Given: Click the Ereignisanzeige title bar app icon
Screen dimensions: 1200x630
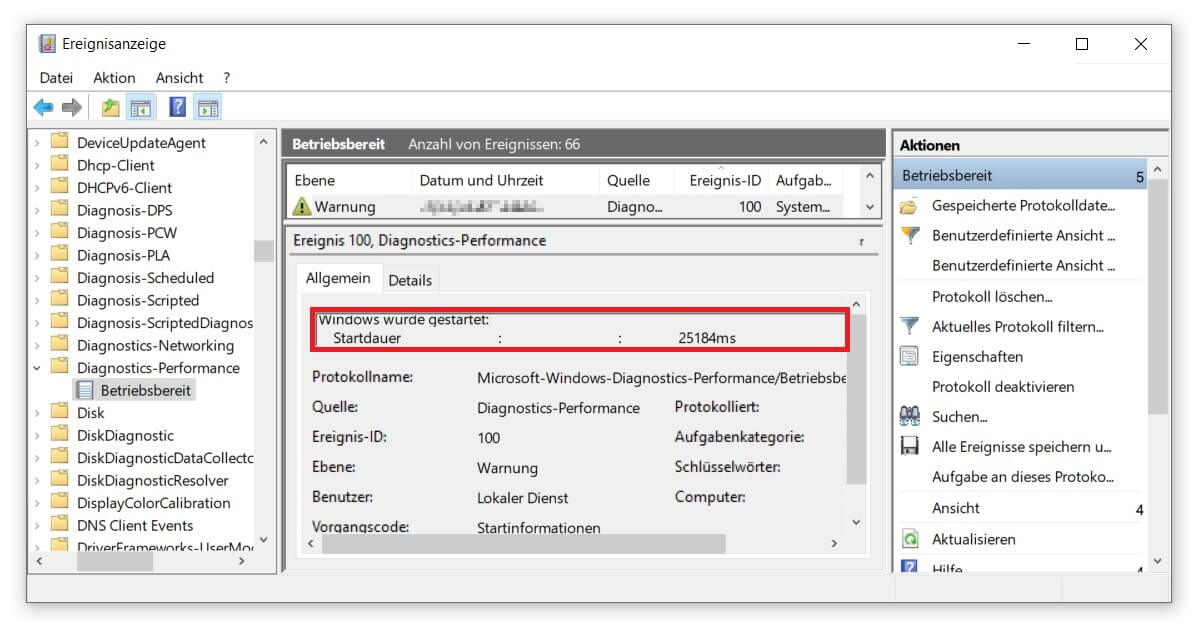Looking at the screenshot, I should point(47,44).
